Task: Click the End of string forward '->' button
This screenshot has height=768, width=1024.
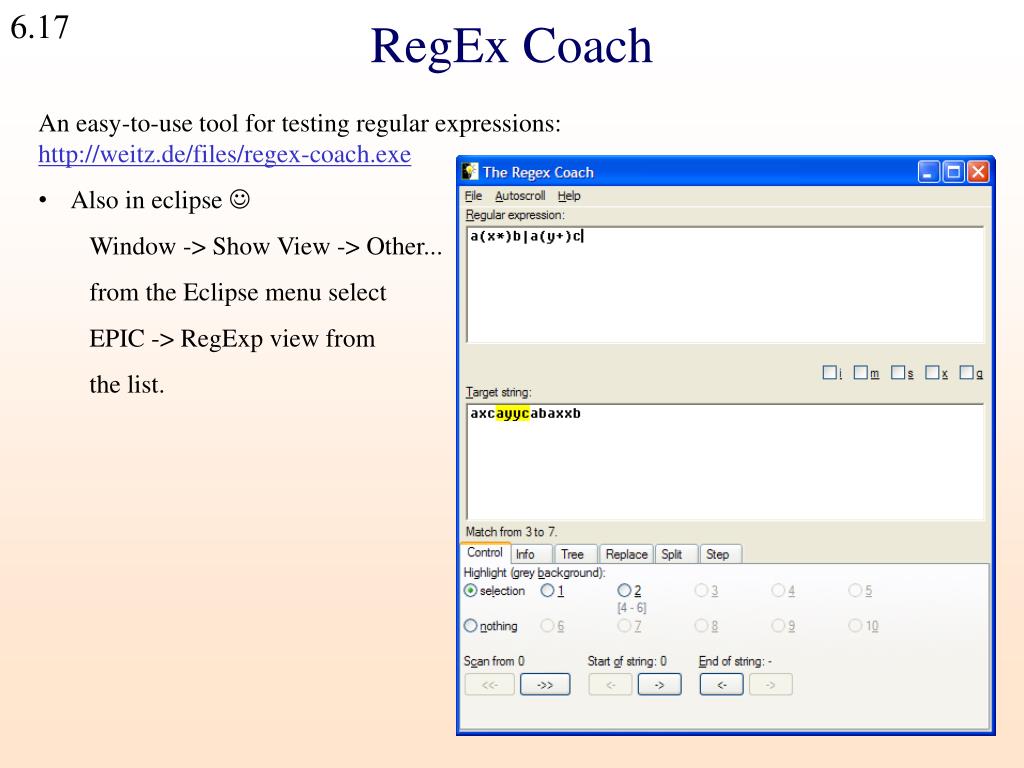Action: 771,684
